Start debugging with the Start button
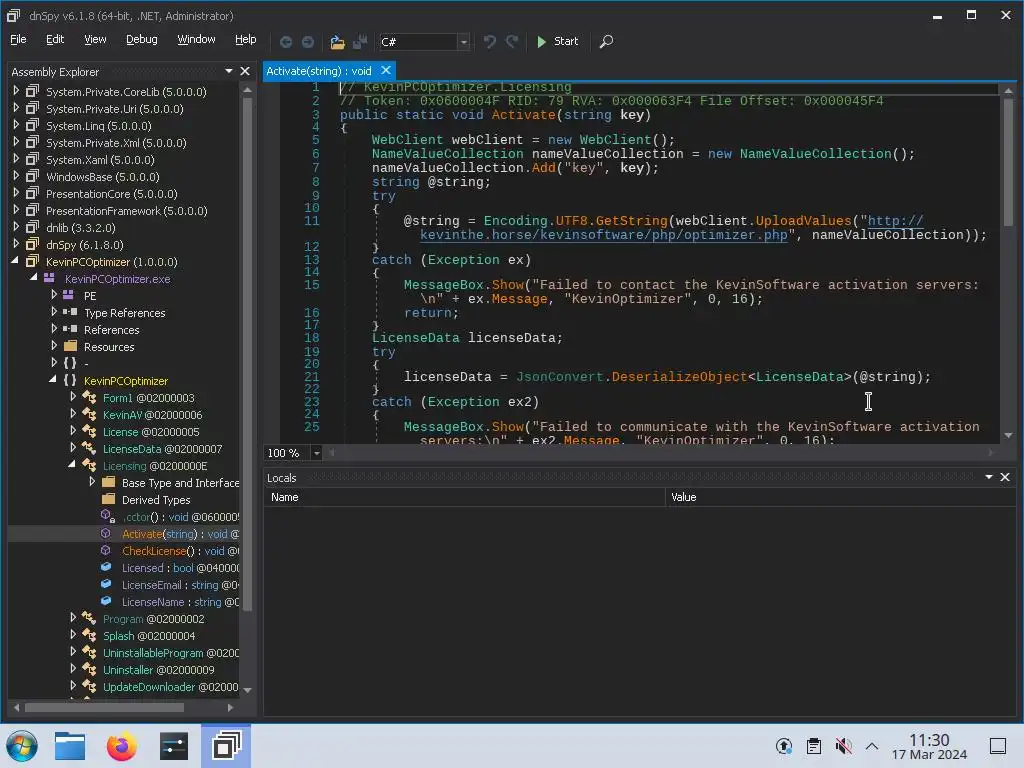The width and height of the screenshot is (1024, 768). [x=557, y=41]
